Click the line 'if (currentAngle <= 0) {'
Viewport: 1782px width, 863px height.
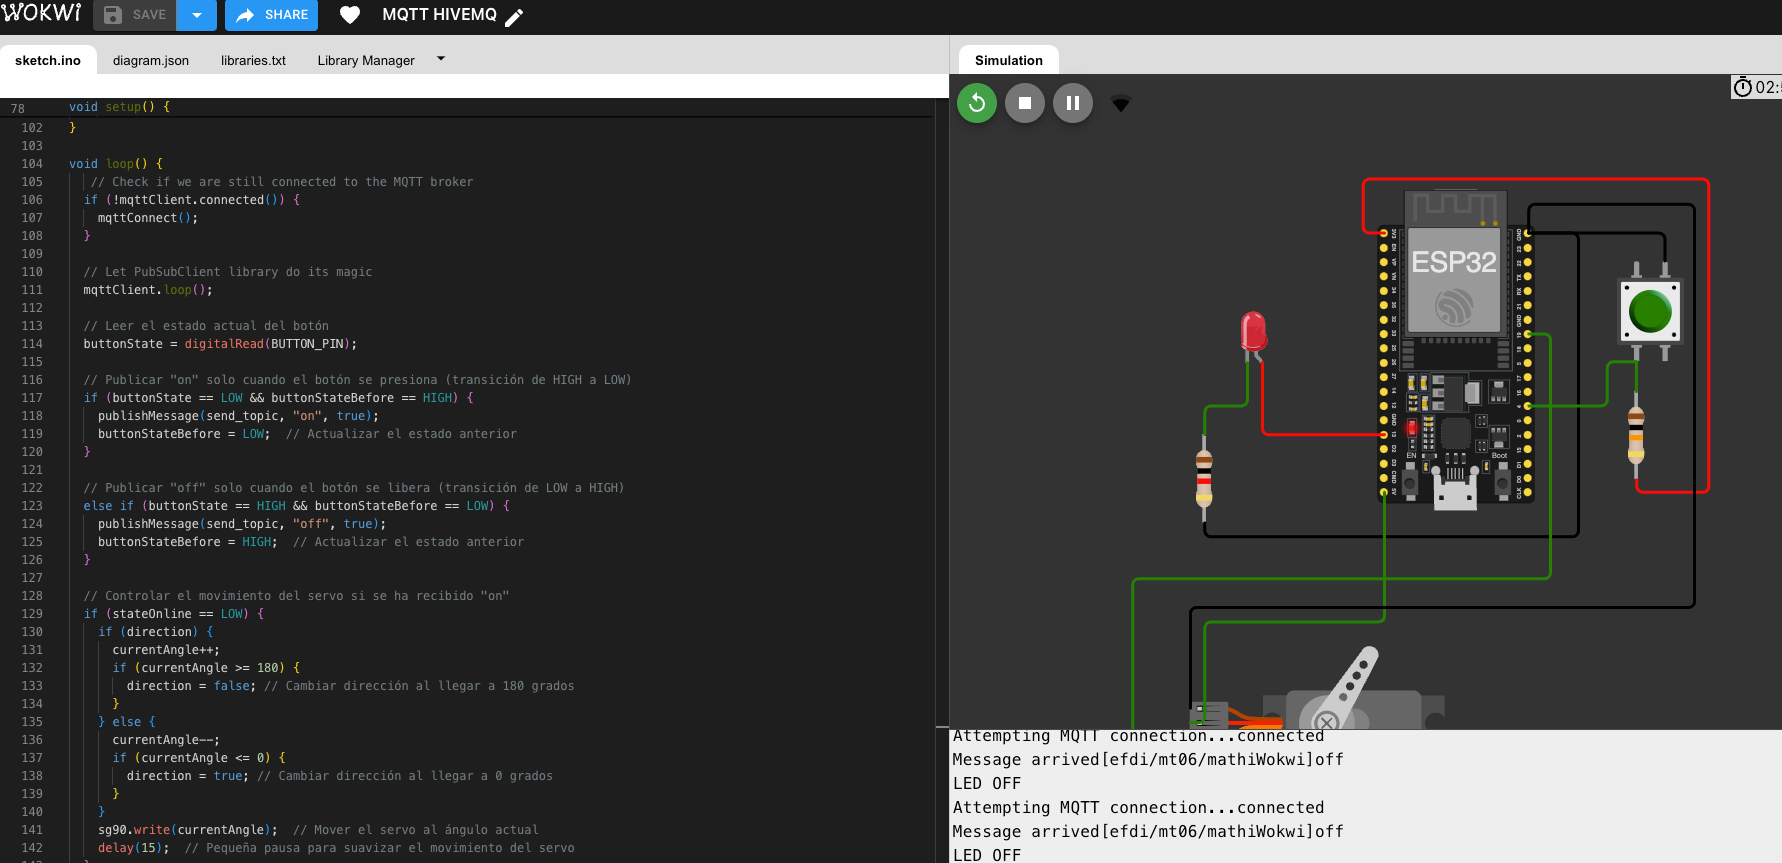pyautogui.click(x=199, y=758)
